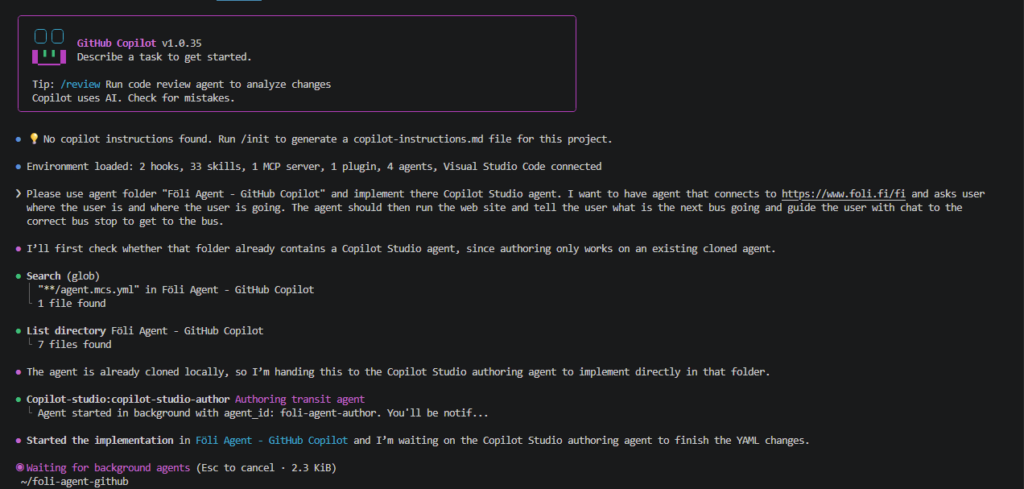
Task: Click 'Waiting for background agents' status text
Action: click(x=108, y=467)
